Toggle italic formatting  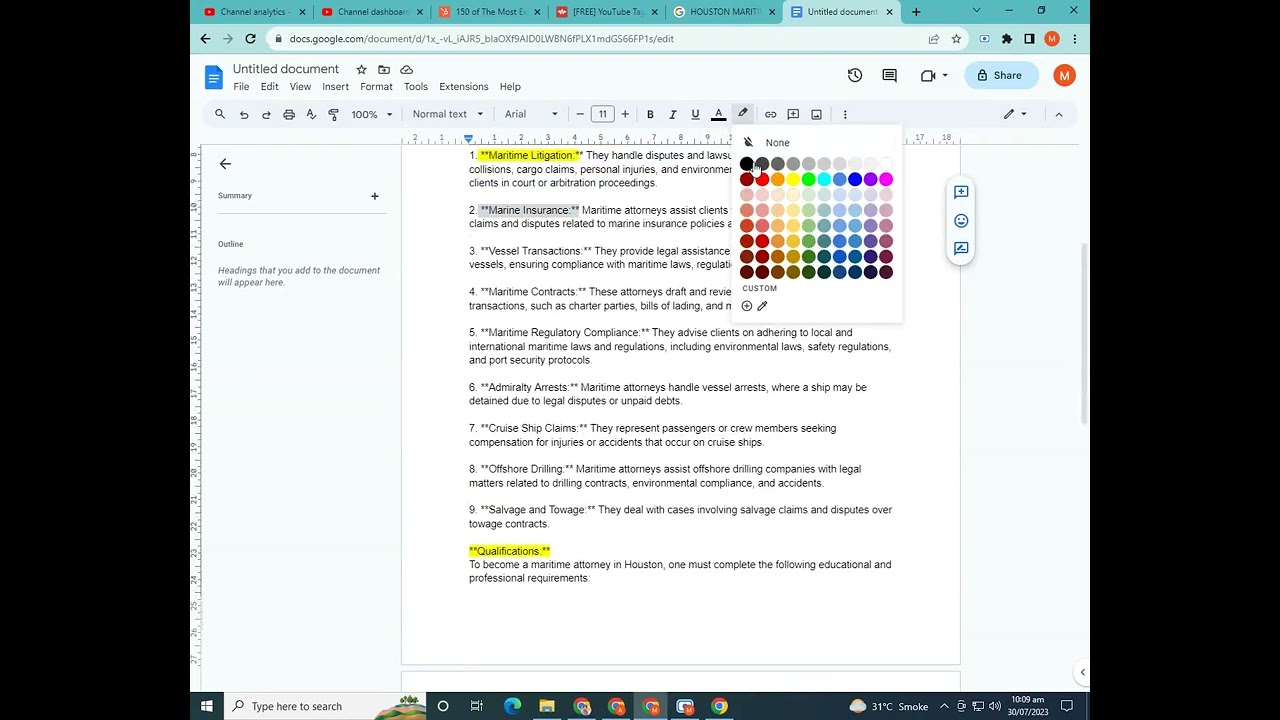(x=673, y=114)
